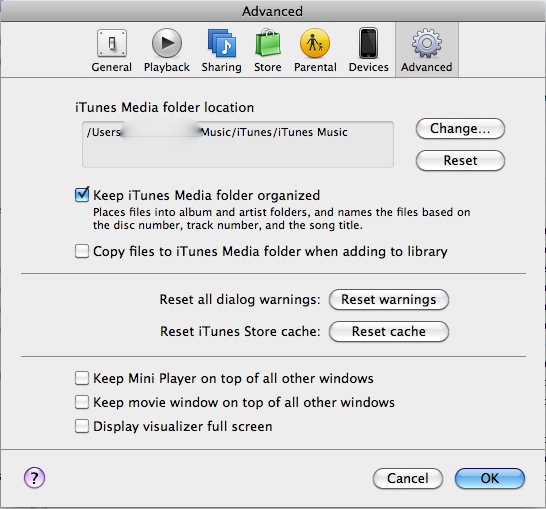The height and width of the screenshot is (509, 546).
Task: Cancel the preferences dialog
Action: point(408,478)
